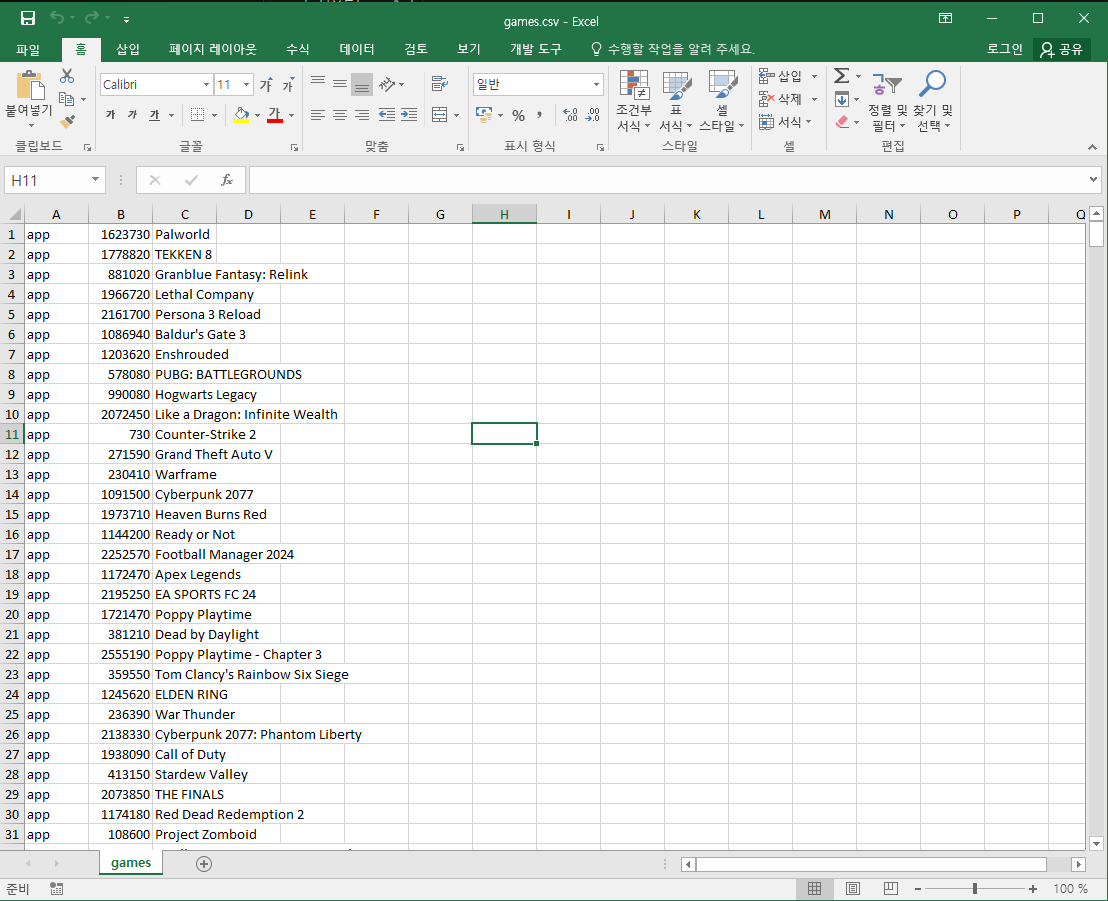Open number format dropdown showing 일반
This screenshot has height=901, width=1108.
click(596, 85)
